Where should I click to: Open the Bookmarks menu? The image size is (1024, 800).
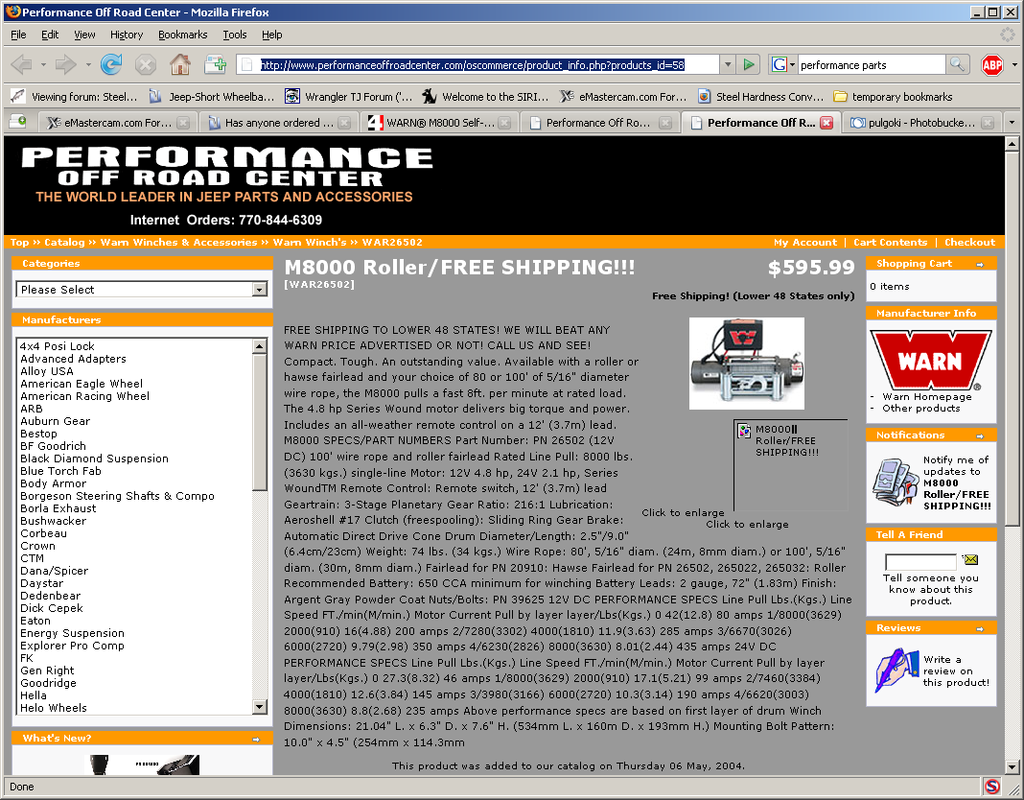click(182, 34)
